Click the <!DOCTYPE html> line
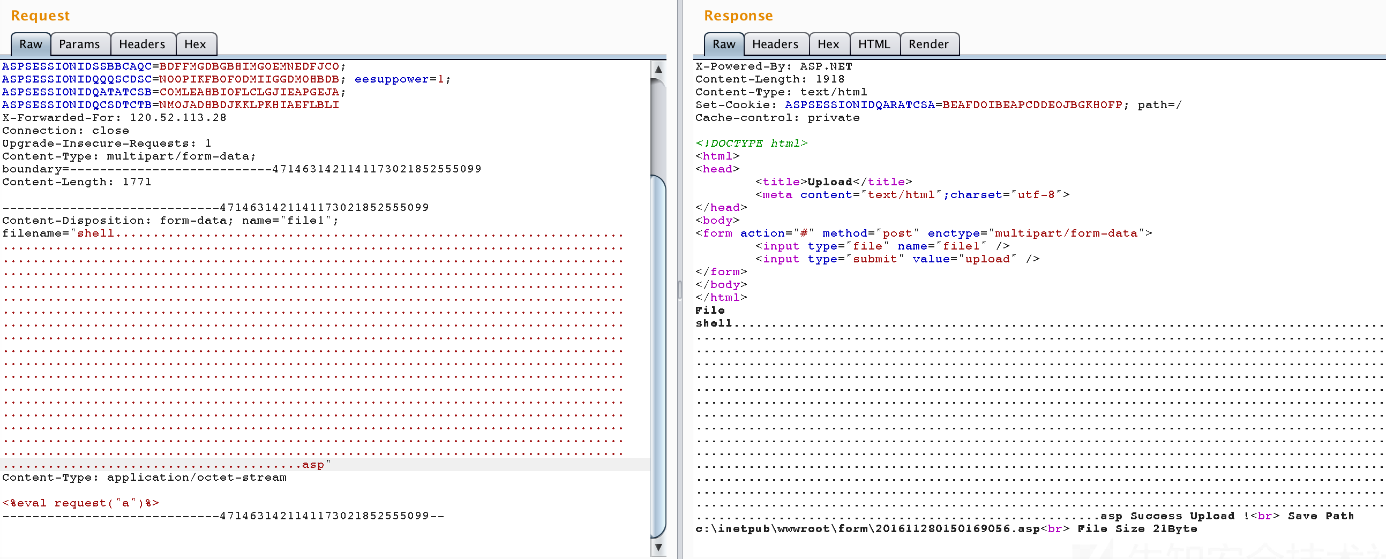 point(752,144)
